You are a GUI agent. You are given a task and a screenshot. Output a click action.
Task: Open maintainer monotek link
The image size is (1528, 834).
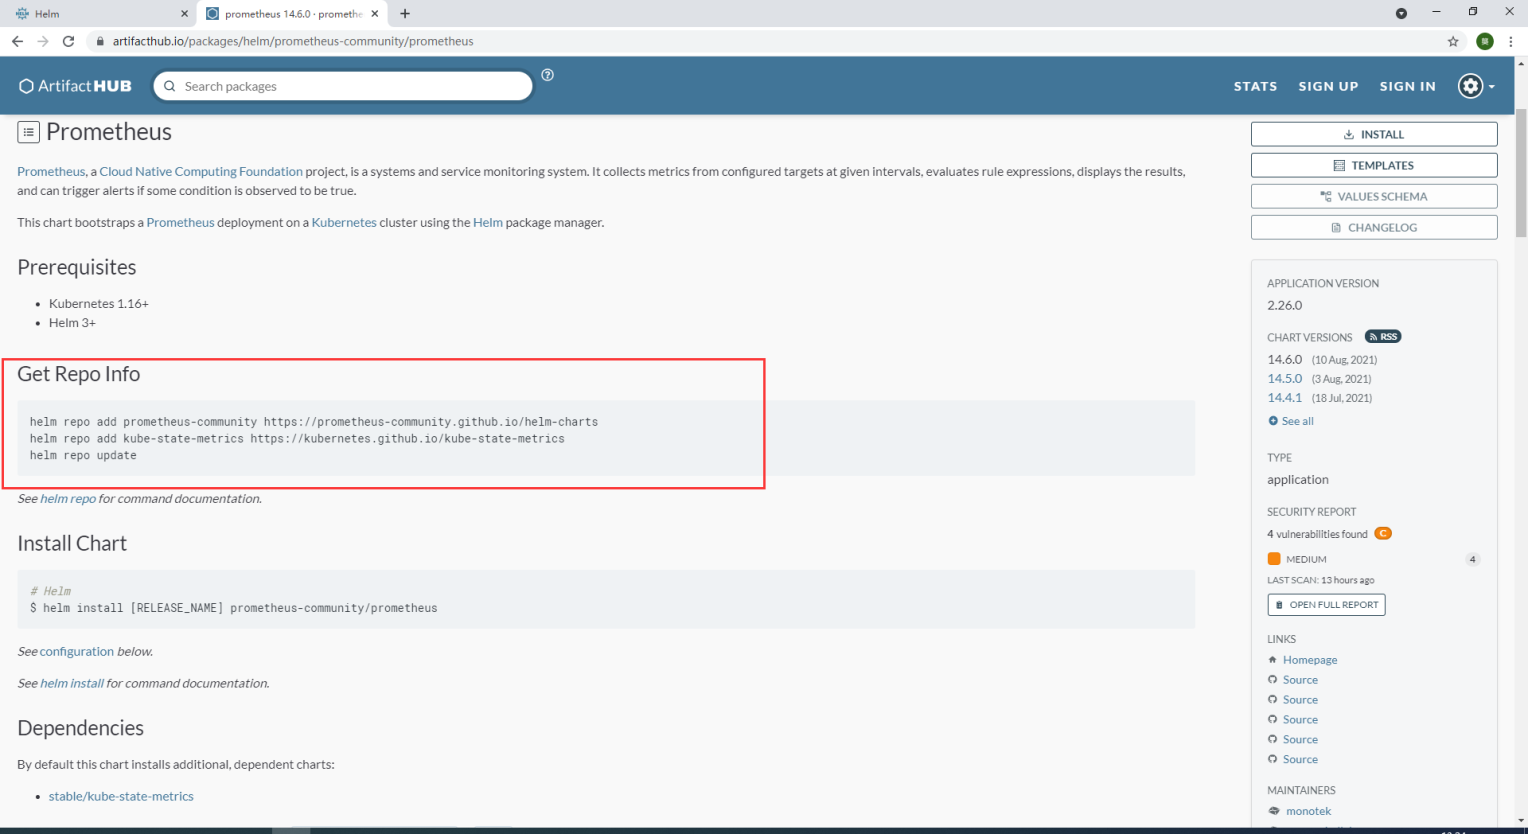point(1308,811)
